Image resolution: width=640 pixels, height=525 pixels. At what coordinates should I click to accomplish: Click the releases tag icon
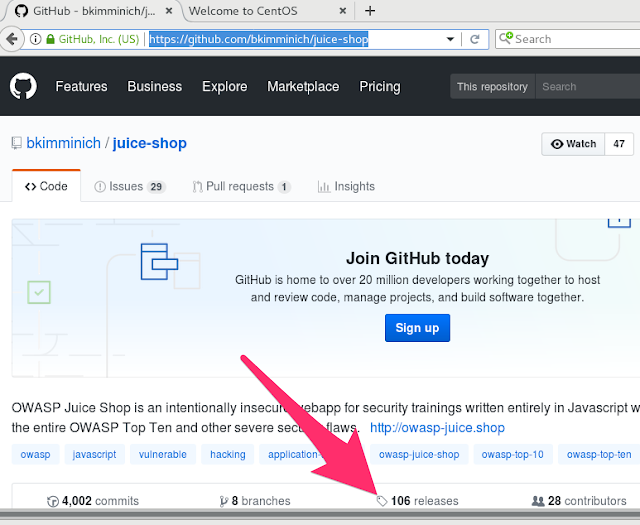click(382, 501)
